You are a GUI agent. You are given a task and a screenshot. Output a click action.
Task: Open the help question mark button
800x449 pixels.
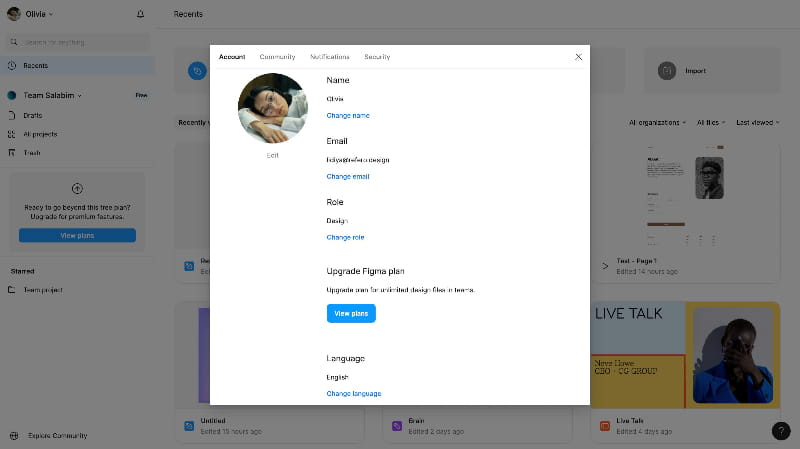(781, 431)
